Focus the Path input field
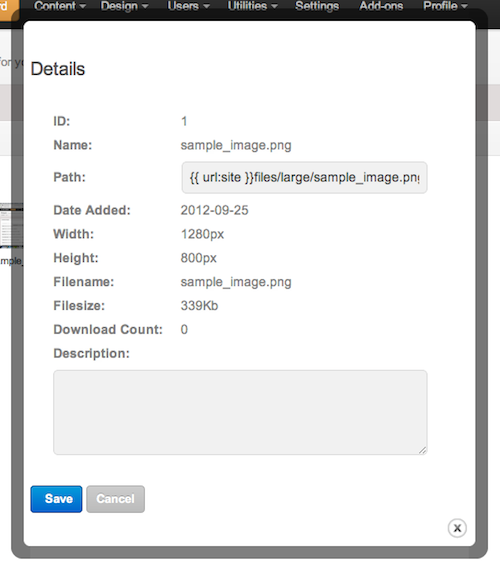Image resolution: width=500 pixels, height=568 pixels. [x=304, y=178]
